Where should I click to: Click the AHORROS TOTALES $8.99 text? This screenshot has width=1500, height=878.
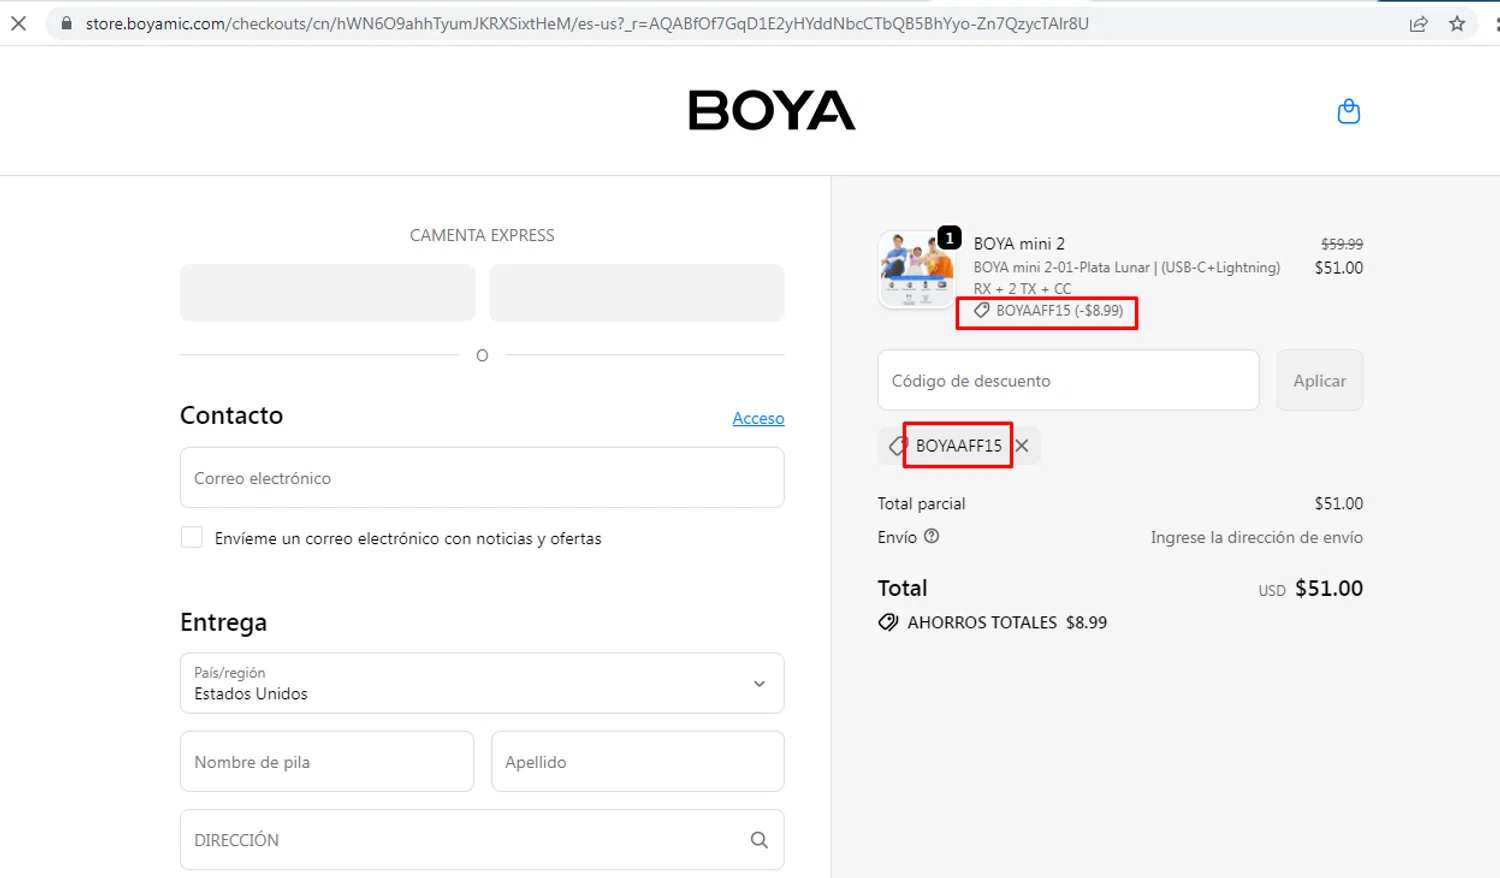coord(1007,622)
